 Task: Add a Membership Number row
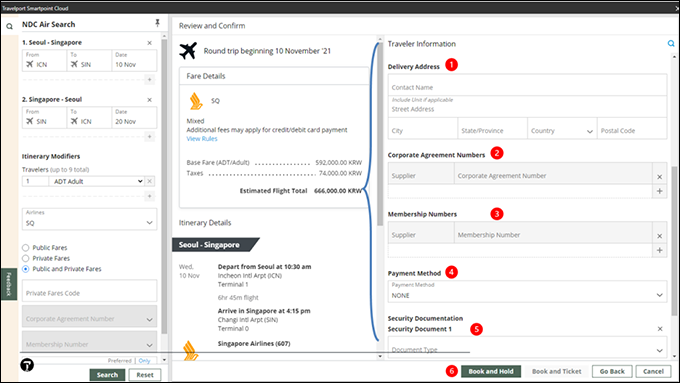click(x=659, y=250)
